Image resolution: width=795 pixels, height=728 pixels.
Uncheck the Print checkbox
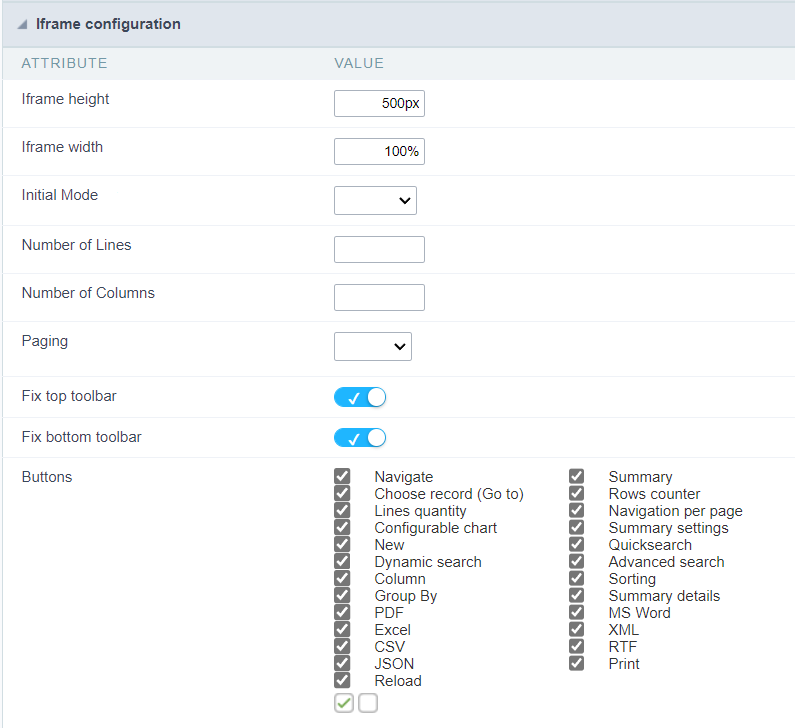[x=576, y=663]
